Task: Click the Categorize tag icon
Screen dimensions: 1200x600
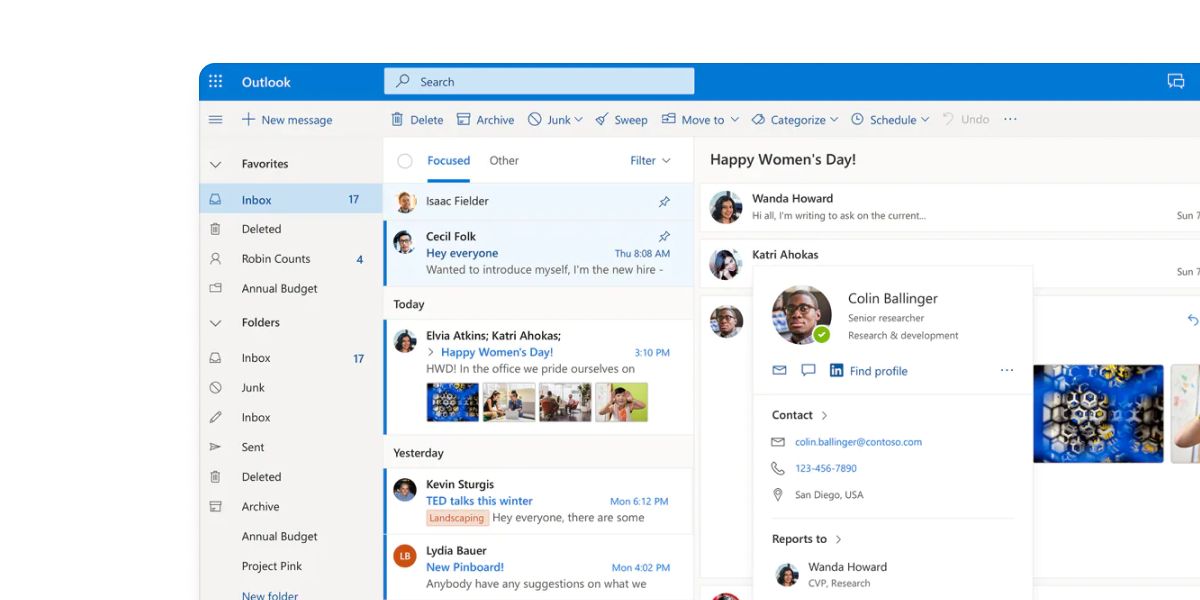Action: tap(758, 119)
